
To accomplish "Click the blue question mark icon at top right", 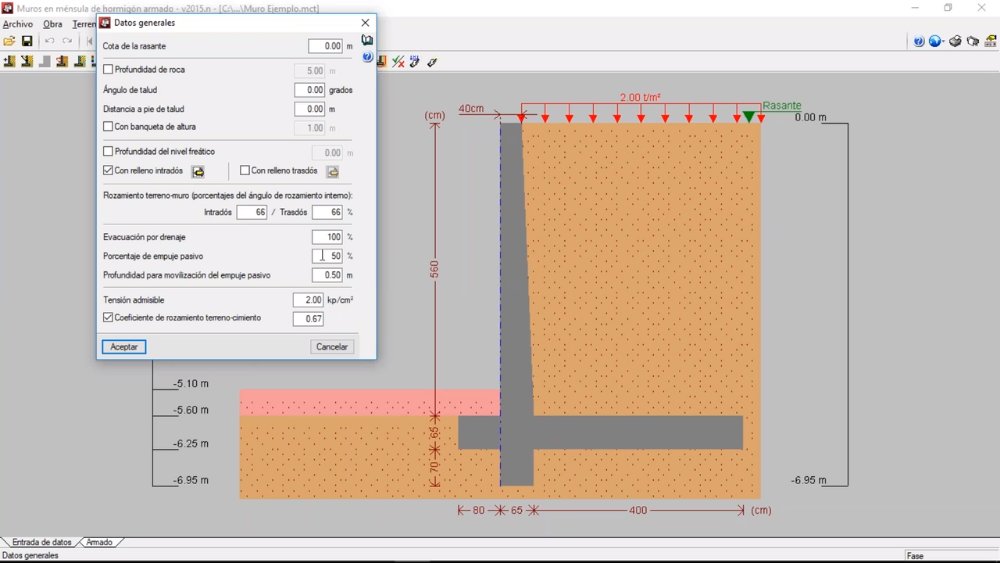I will (918, 41).
